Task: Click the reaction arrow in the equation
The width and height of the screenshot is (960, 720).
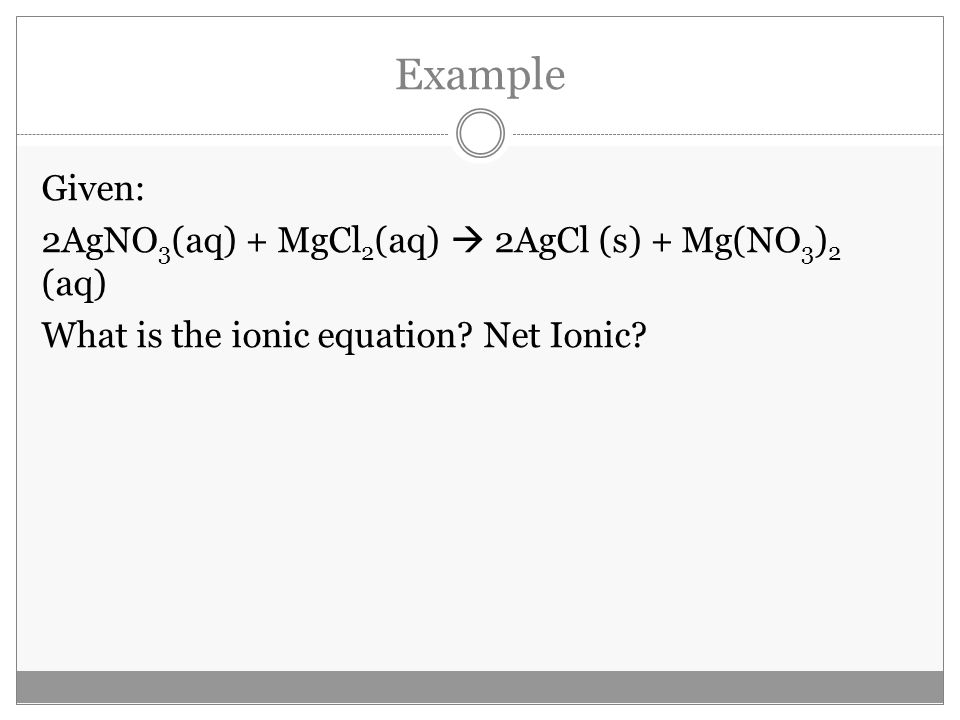Action: point(467,241)
